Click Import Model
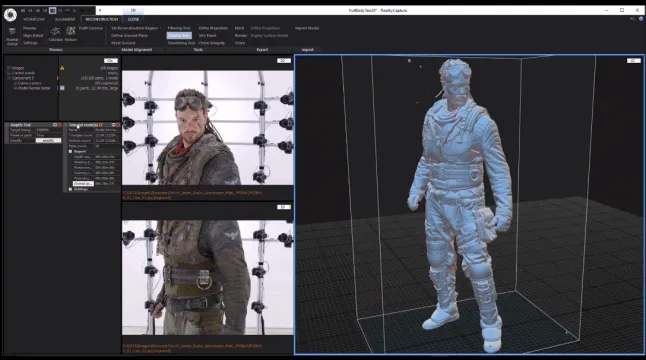The height and width of the screenshot is (360, 646). point(307,28)
